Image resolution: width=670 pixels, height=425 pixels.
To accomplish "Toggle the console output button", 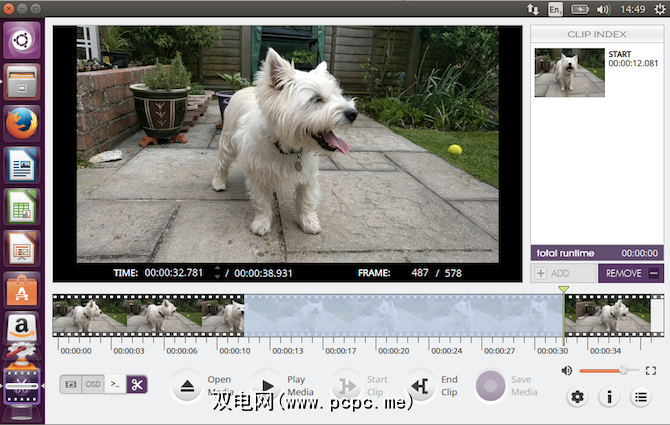I will coord(115,384).
